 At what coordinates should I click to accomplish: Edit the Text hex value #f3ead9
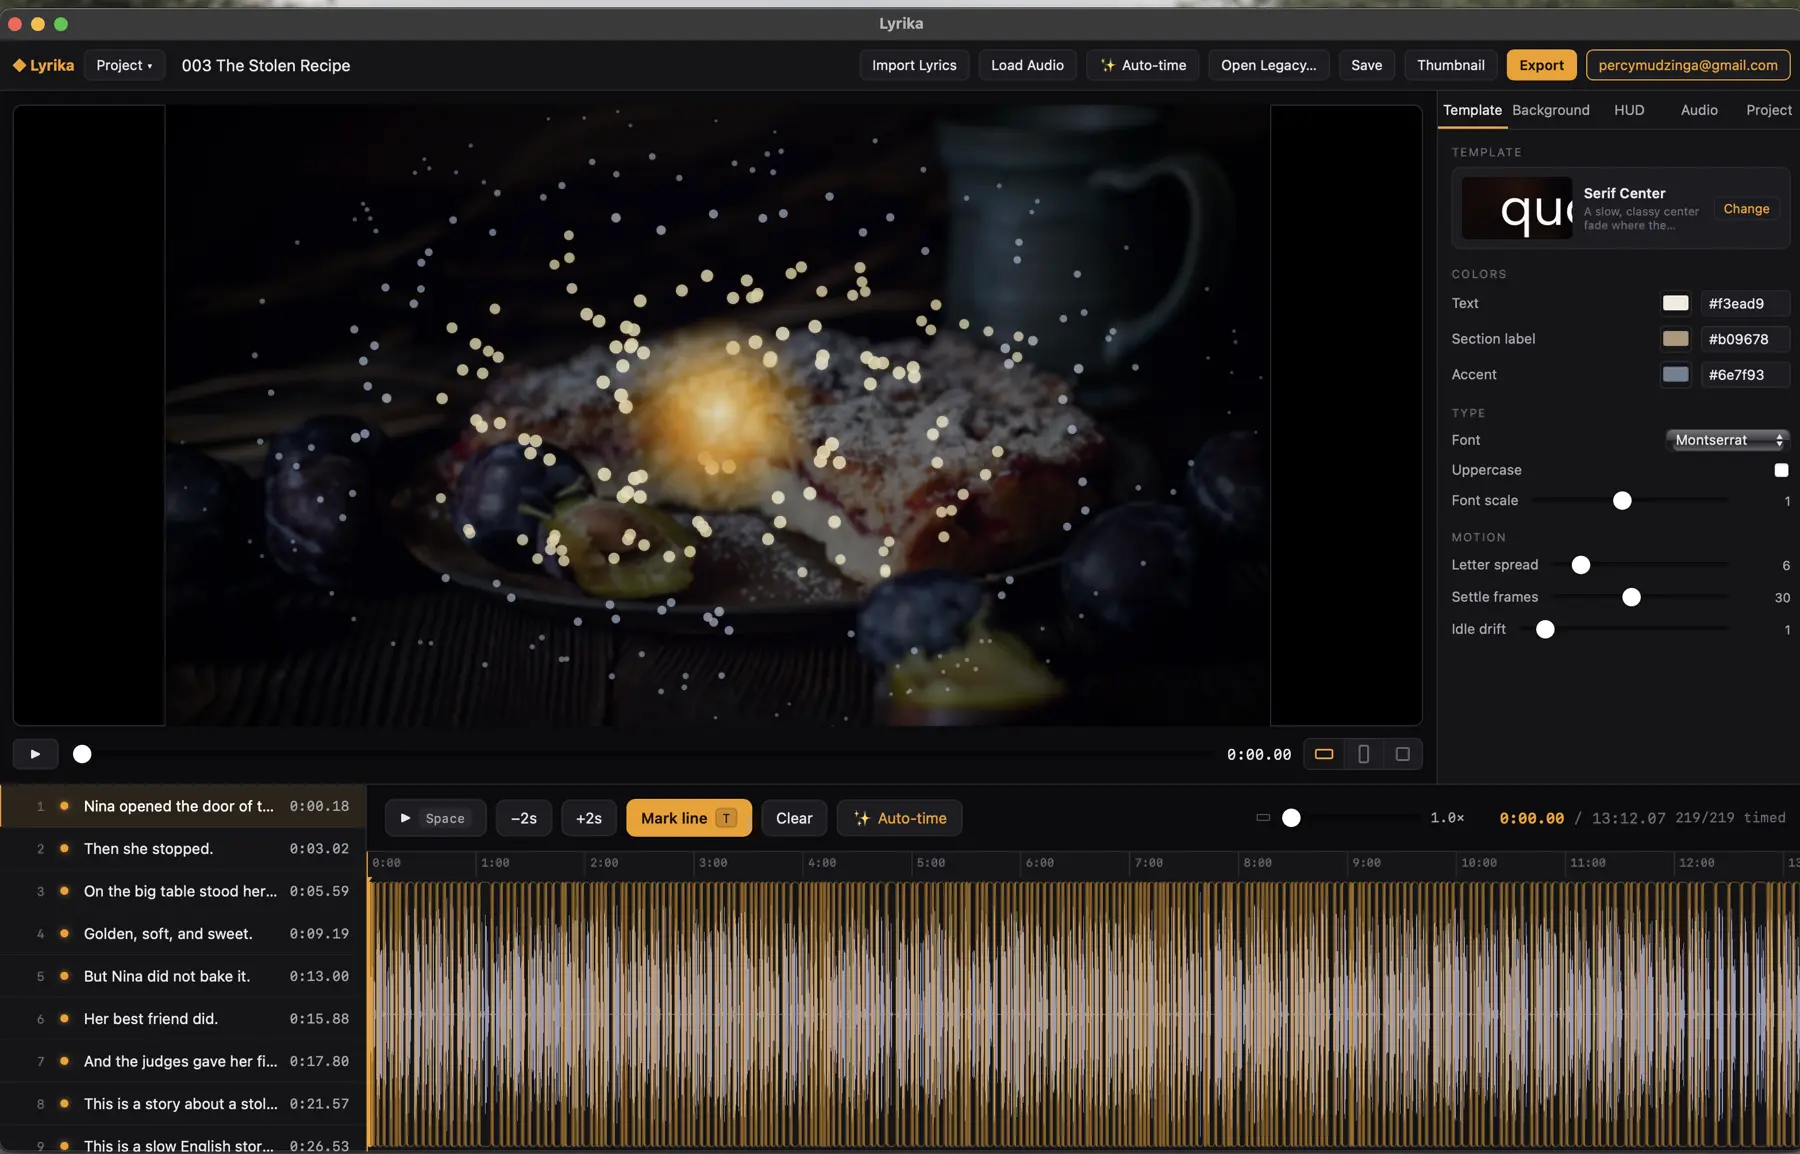coord(1743,303)
